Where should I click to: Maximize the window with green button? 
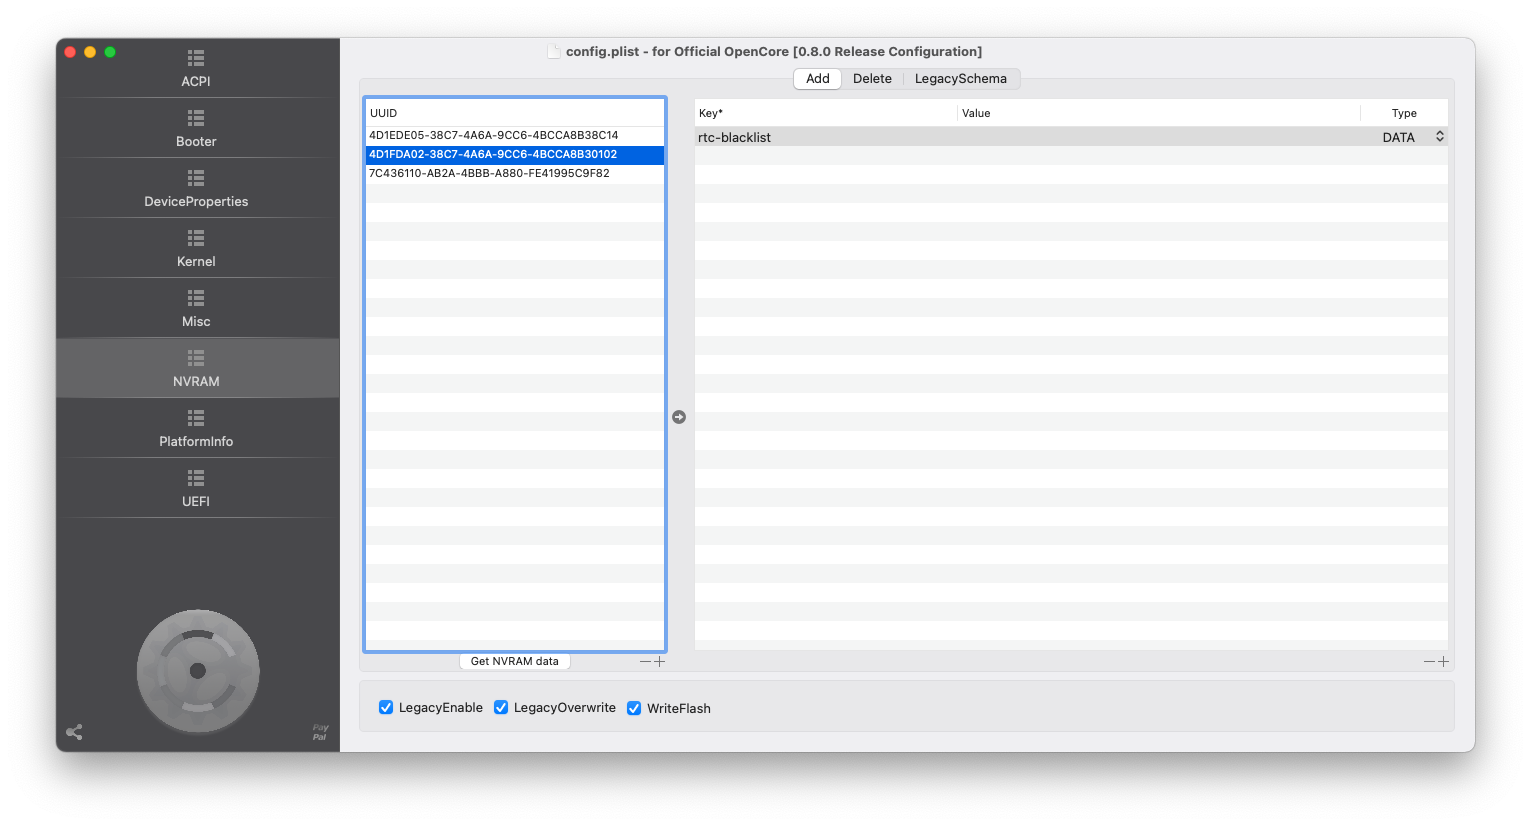110,52
